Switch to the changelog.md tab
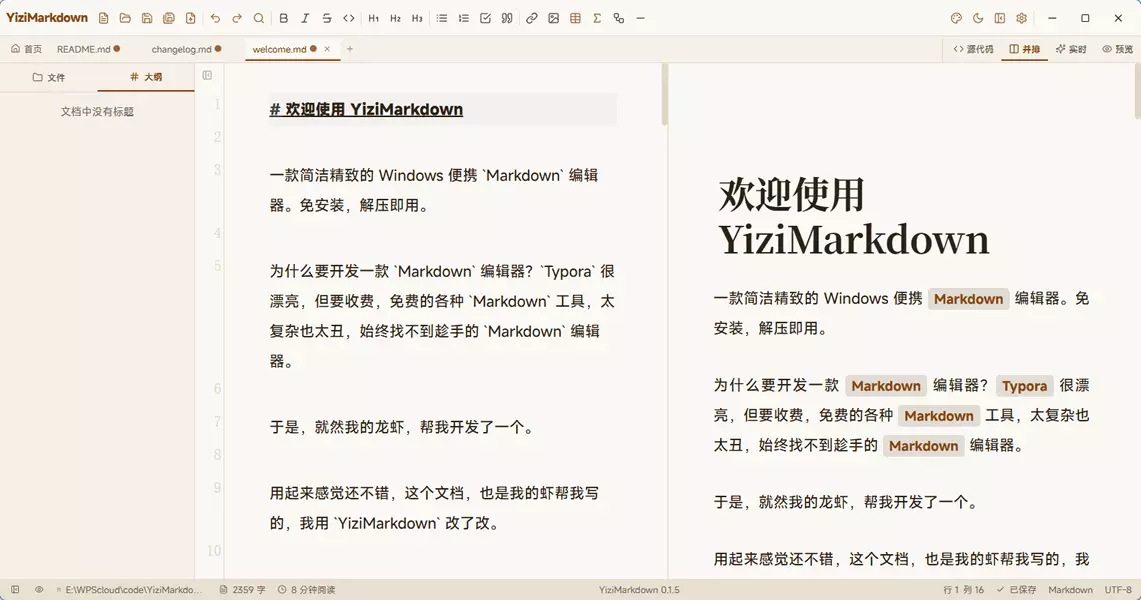Image resolution: width=1141 pixels, height=600 pixels. click(x=186, y=49)
